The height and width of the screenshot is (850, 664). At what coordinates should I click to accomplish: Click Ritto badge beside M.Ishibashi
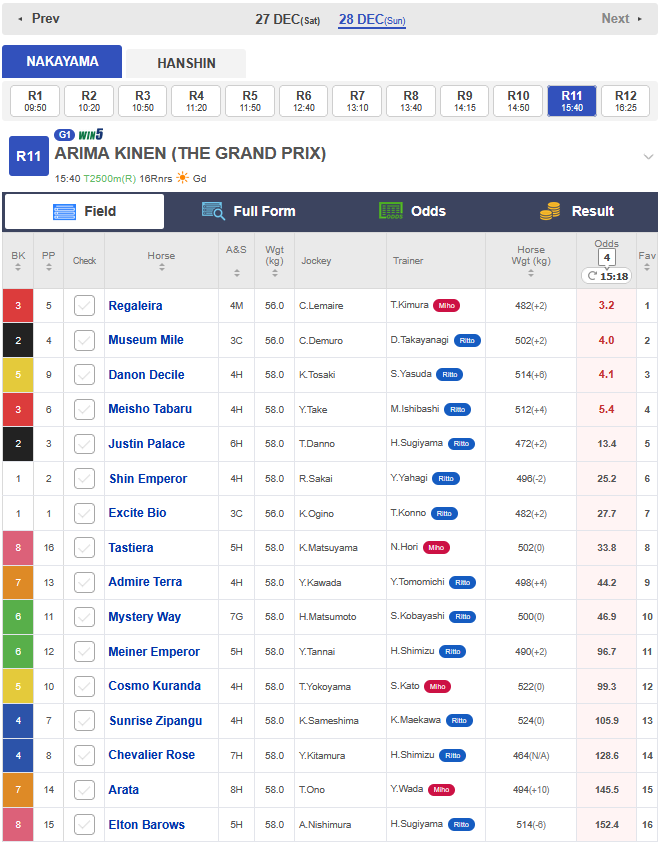457,409
